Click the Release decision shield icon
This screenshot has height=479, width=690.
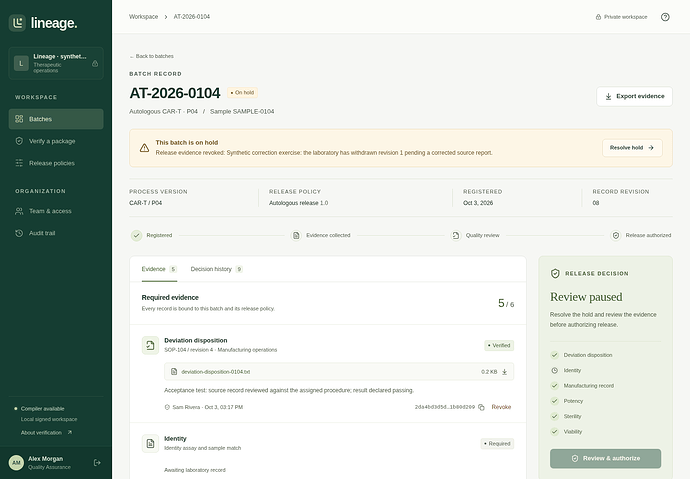pyautogui.click(x=555, y=274)
